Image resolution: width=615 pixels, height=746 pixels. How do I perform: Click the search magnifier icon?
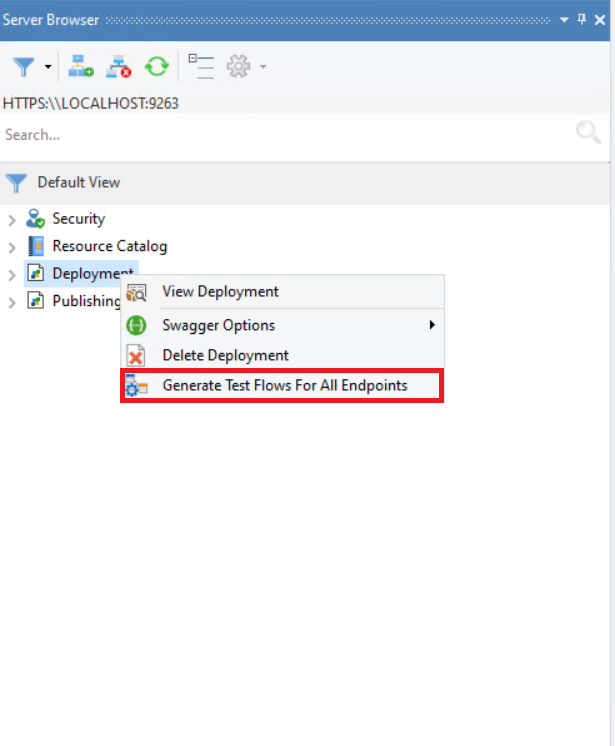588,134
